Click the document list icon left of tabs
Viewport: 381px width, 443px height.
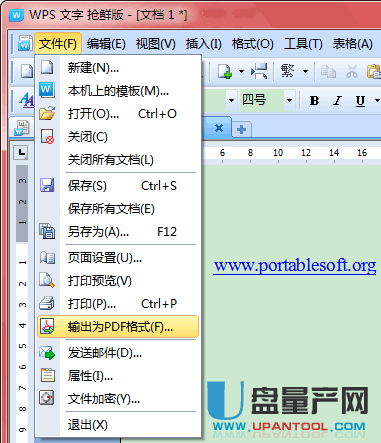pyautogui.click(x=22, y=128)
